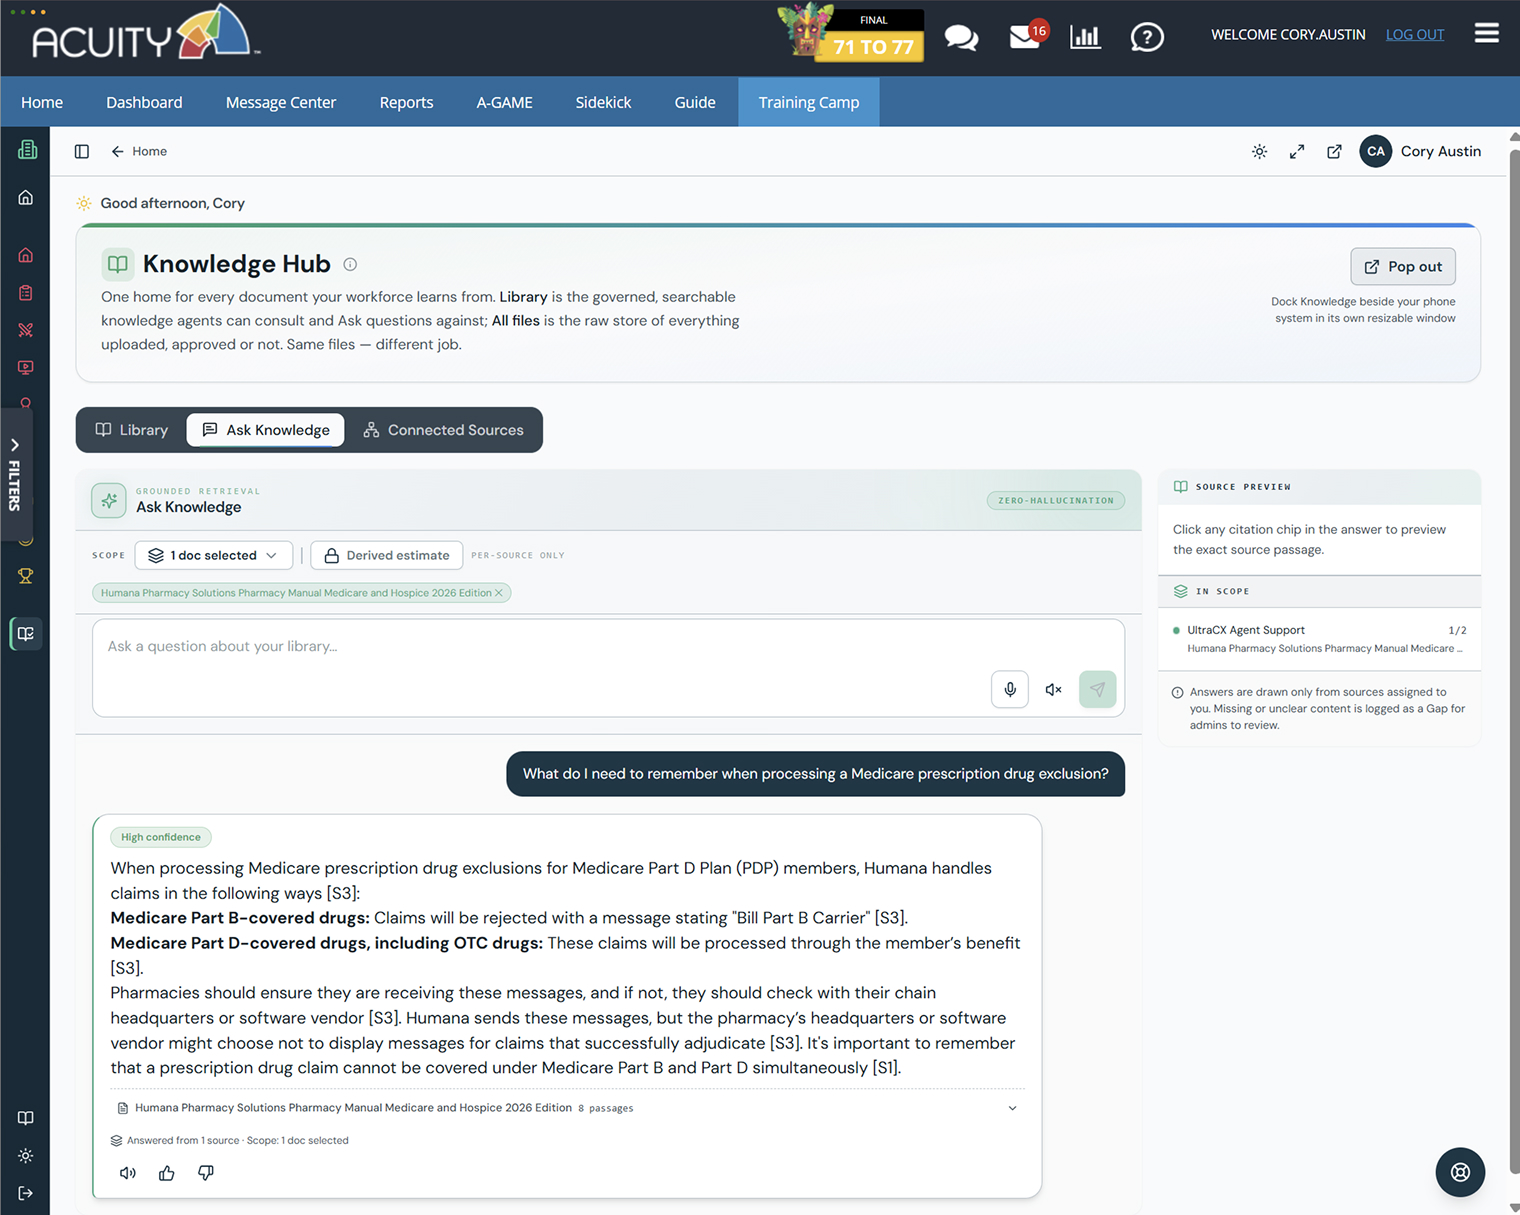Open the Dashboard nav item
The image size is (1520, 1215).
click(144, 102)
